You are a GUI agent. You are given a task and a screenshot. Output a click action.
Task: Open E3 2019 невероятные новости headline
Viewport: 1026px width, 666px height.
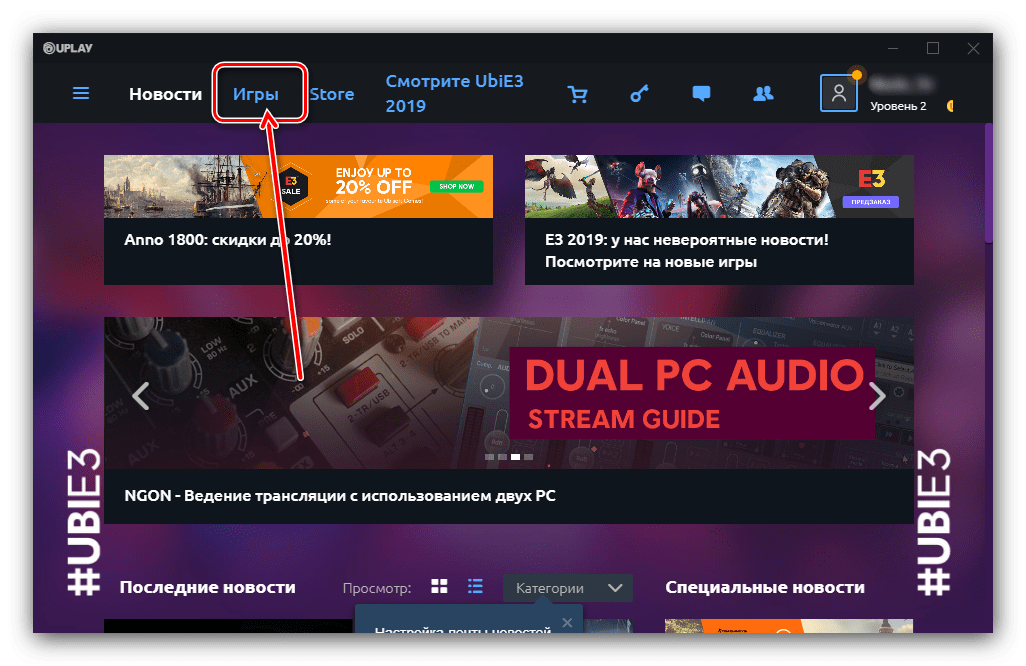click(x=686, y=251)
